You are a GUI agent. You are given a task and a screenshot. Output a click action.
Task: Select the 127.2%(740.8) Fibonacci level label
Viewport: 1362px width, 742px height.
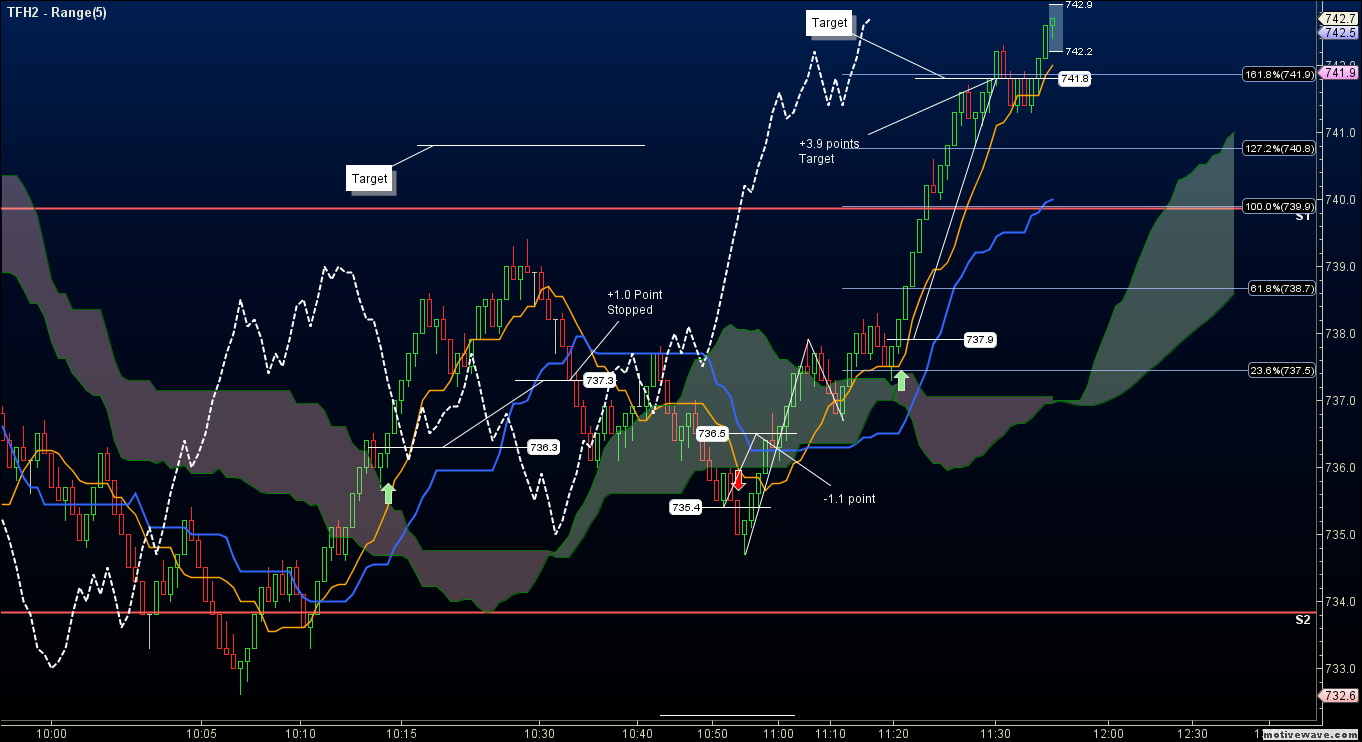1277,148
